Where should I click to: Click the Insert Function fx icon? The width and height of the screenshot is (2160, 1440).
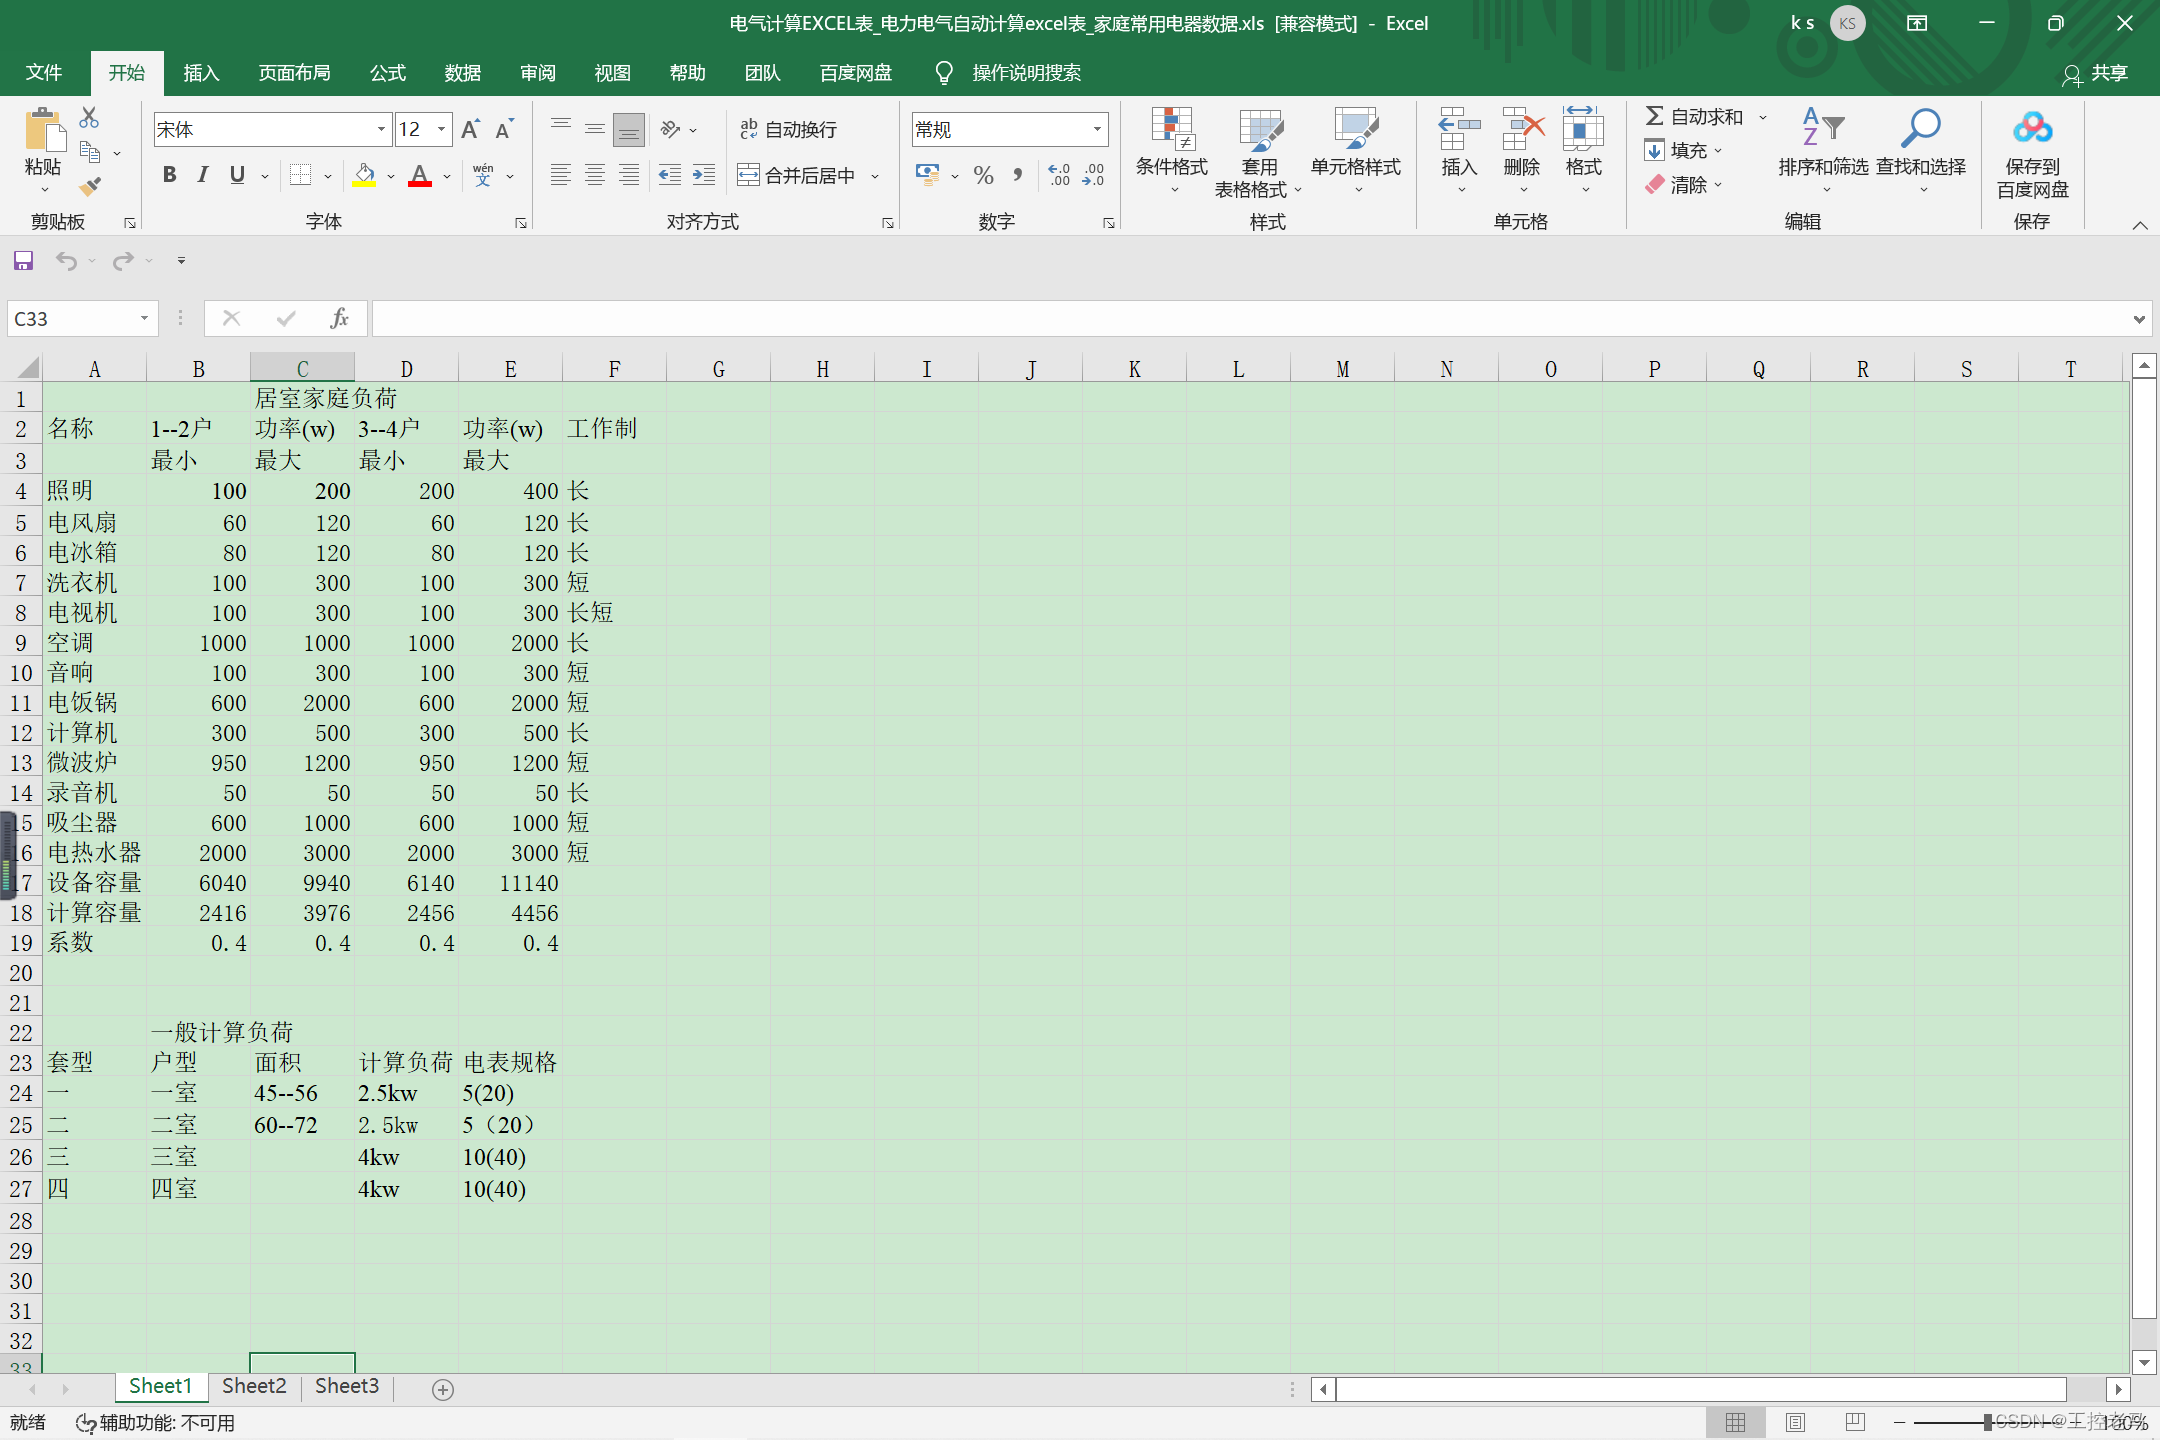click(x=339, y=319)
